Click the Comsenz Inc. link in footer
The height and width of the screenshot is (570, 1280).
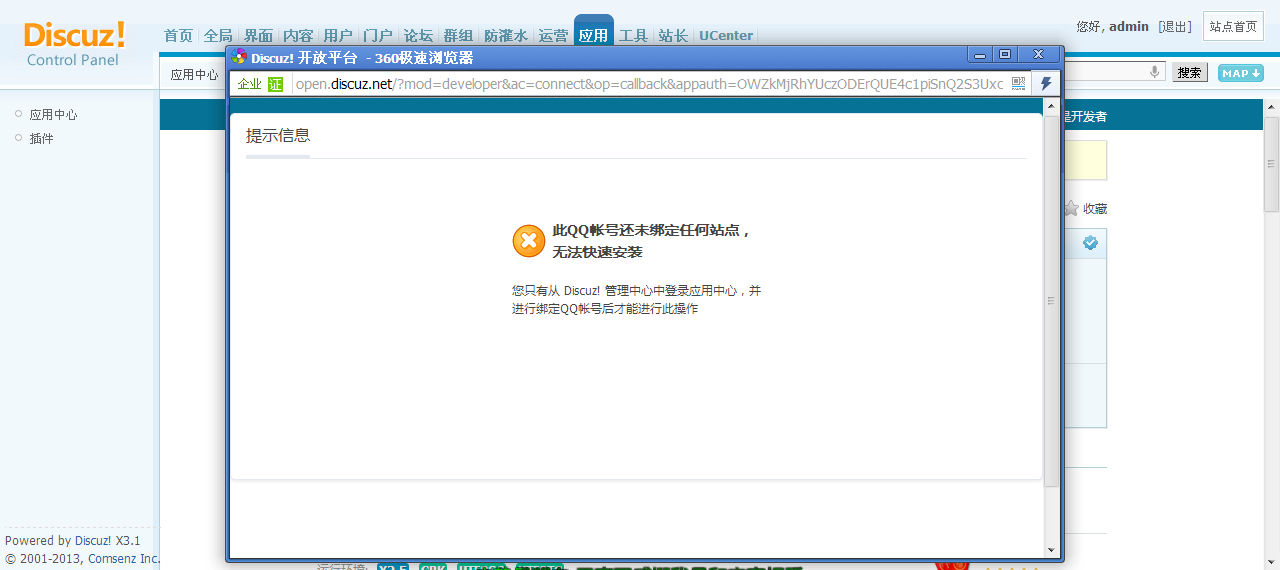(x=124, y=559)
